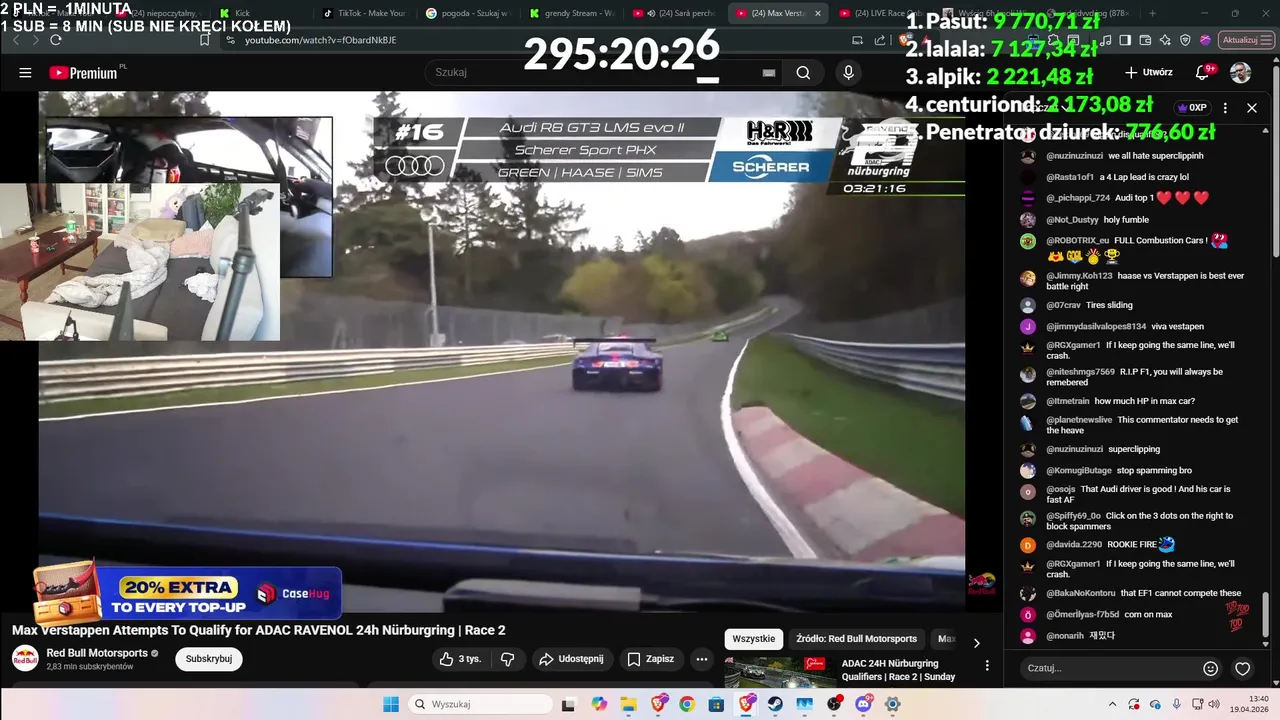Image resolution: width=1280 pixels, height=720 pixels.
Task: Share the video with Udostępnij
Action: pos(570,659)
